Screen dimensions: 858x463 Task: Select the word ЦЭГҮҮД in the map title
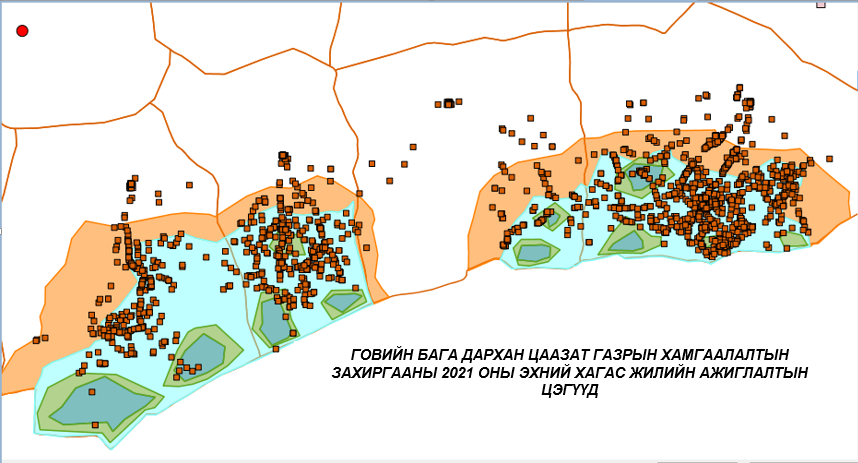pos(569,391)
